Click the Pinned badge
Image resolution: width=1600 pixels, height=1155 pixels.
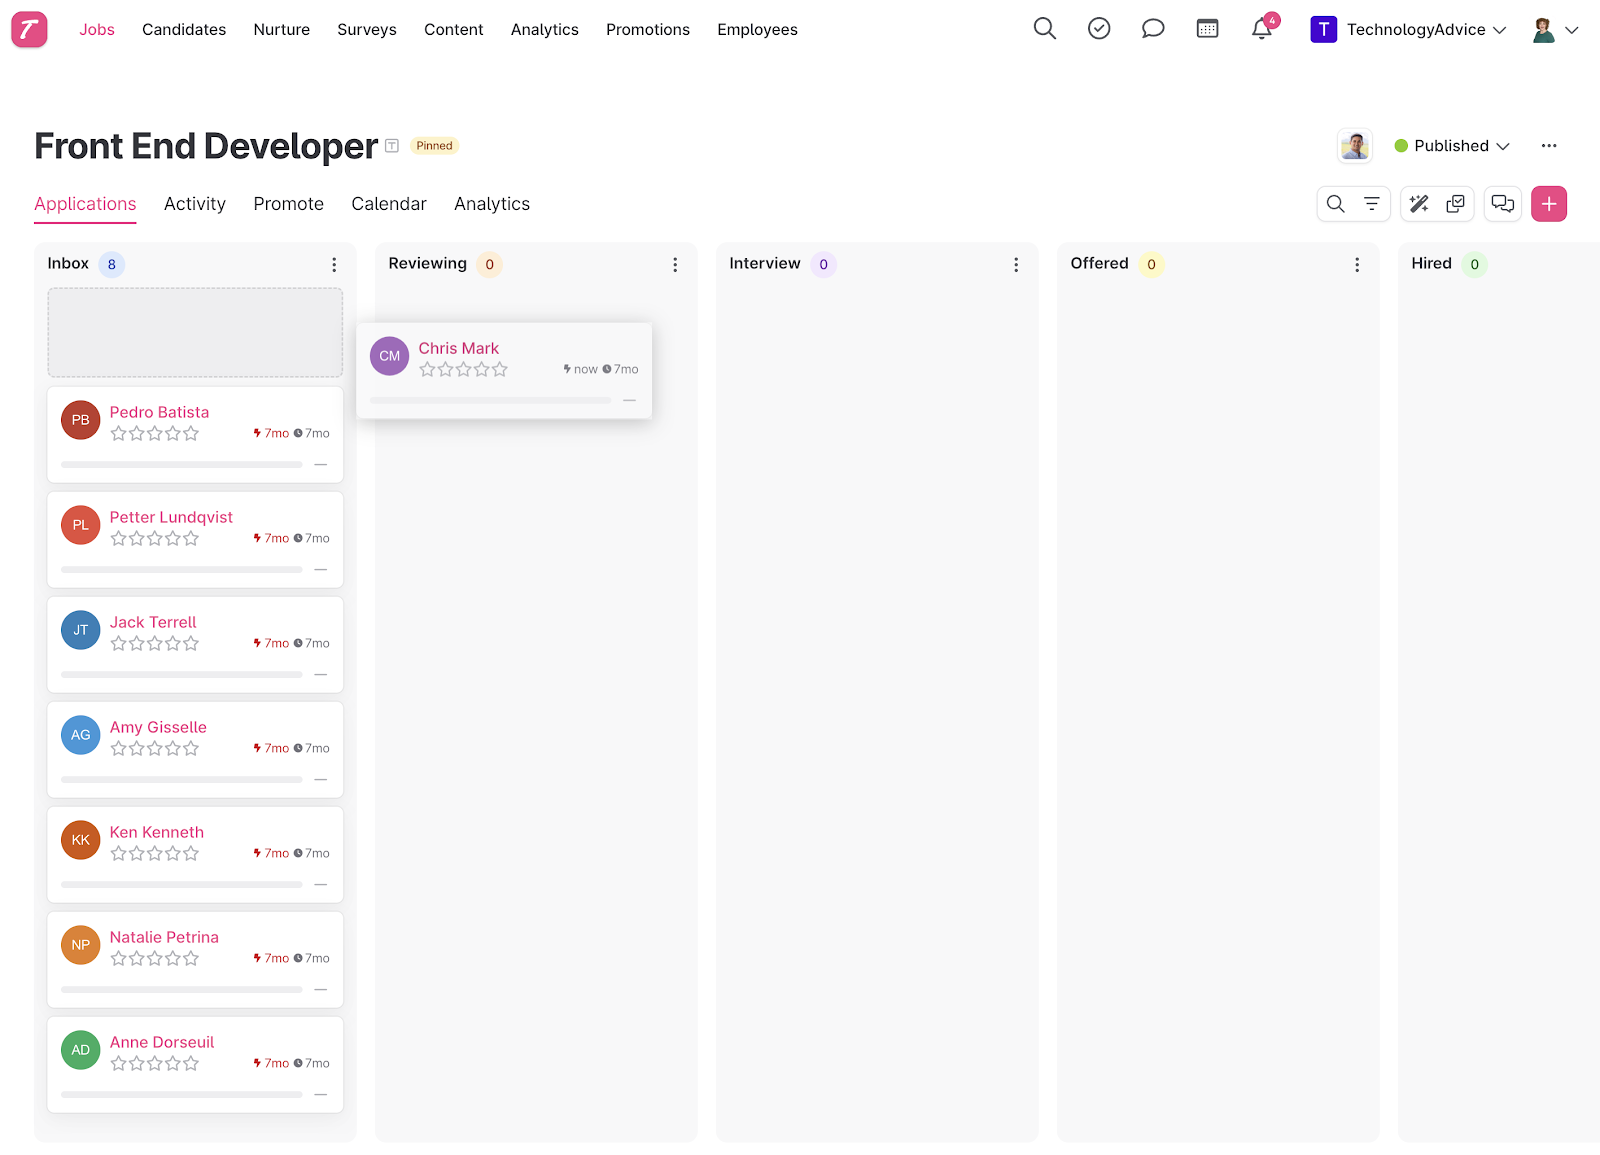pos(434,146)
